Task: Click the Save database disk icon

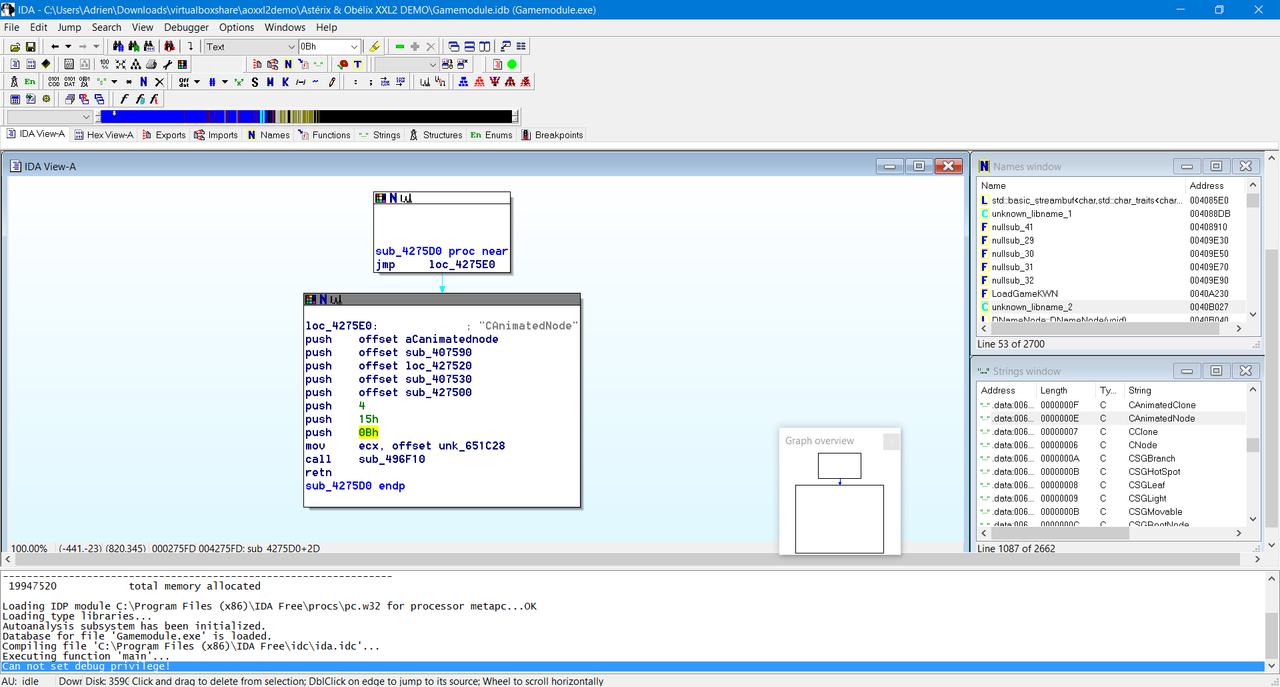Action: 30,47
